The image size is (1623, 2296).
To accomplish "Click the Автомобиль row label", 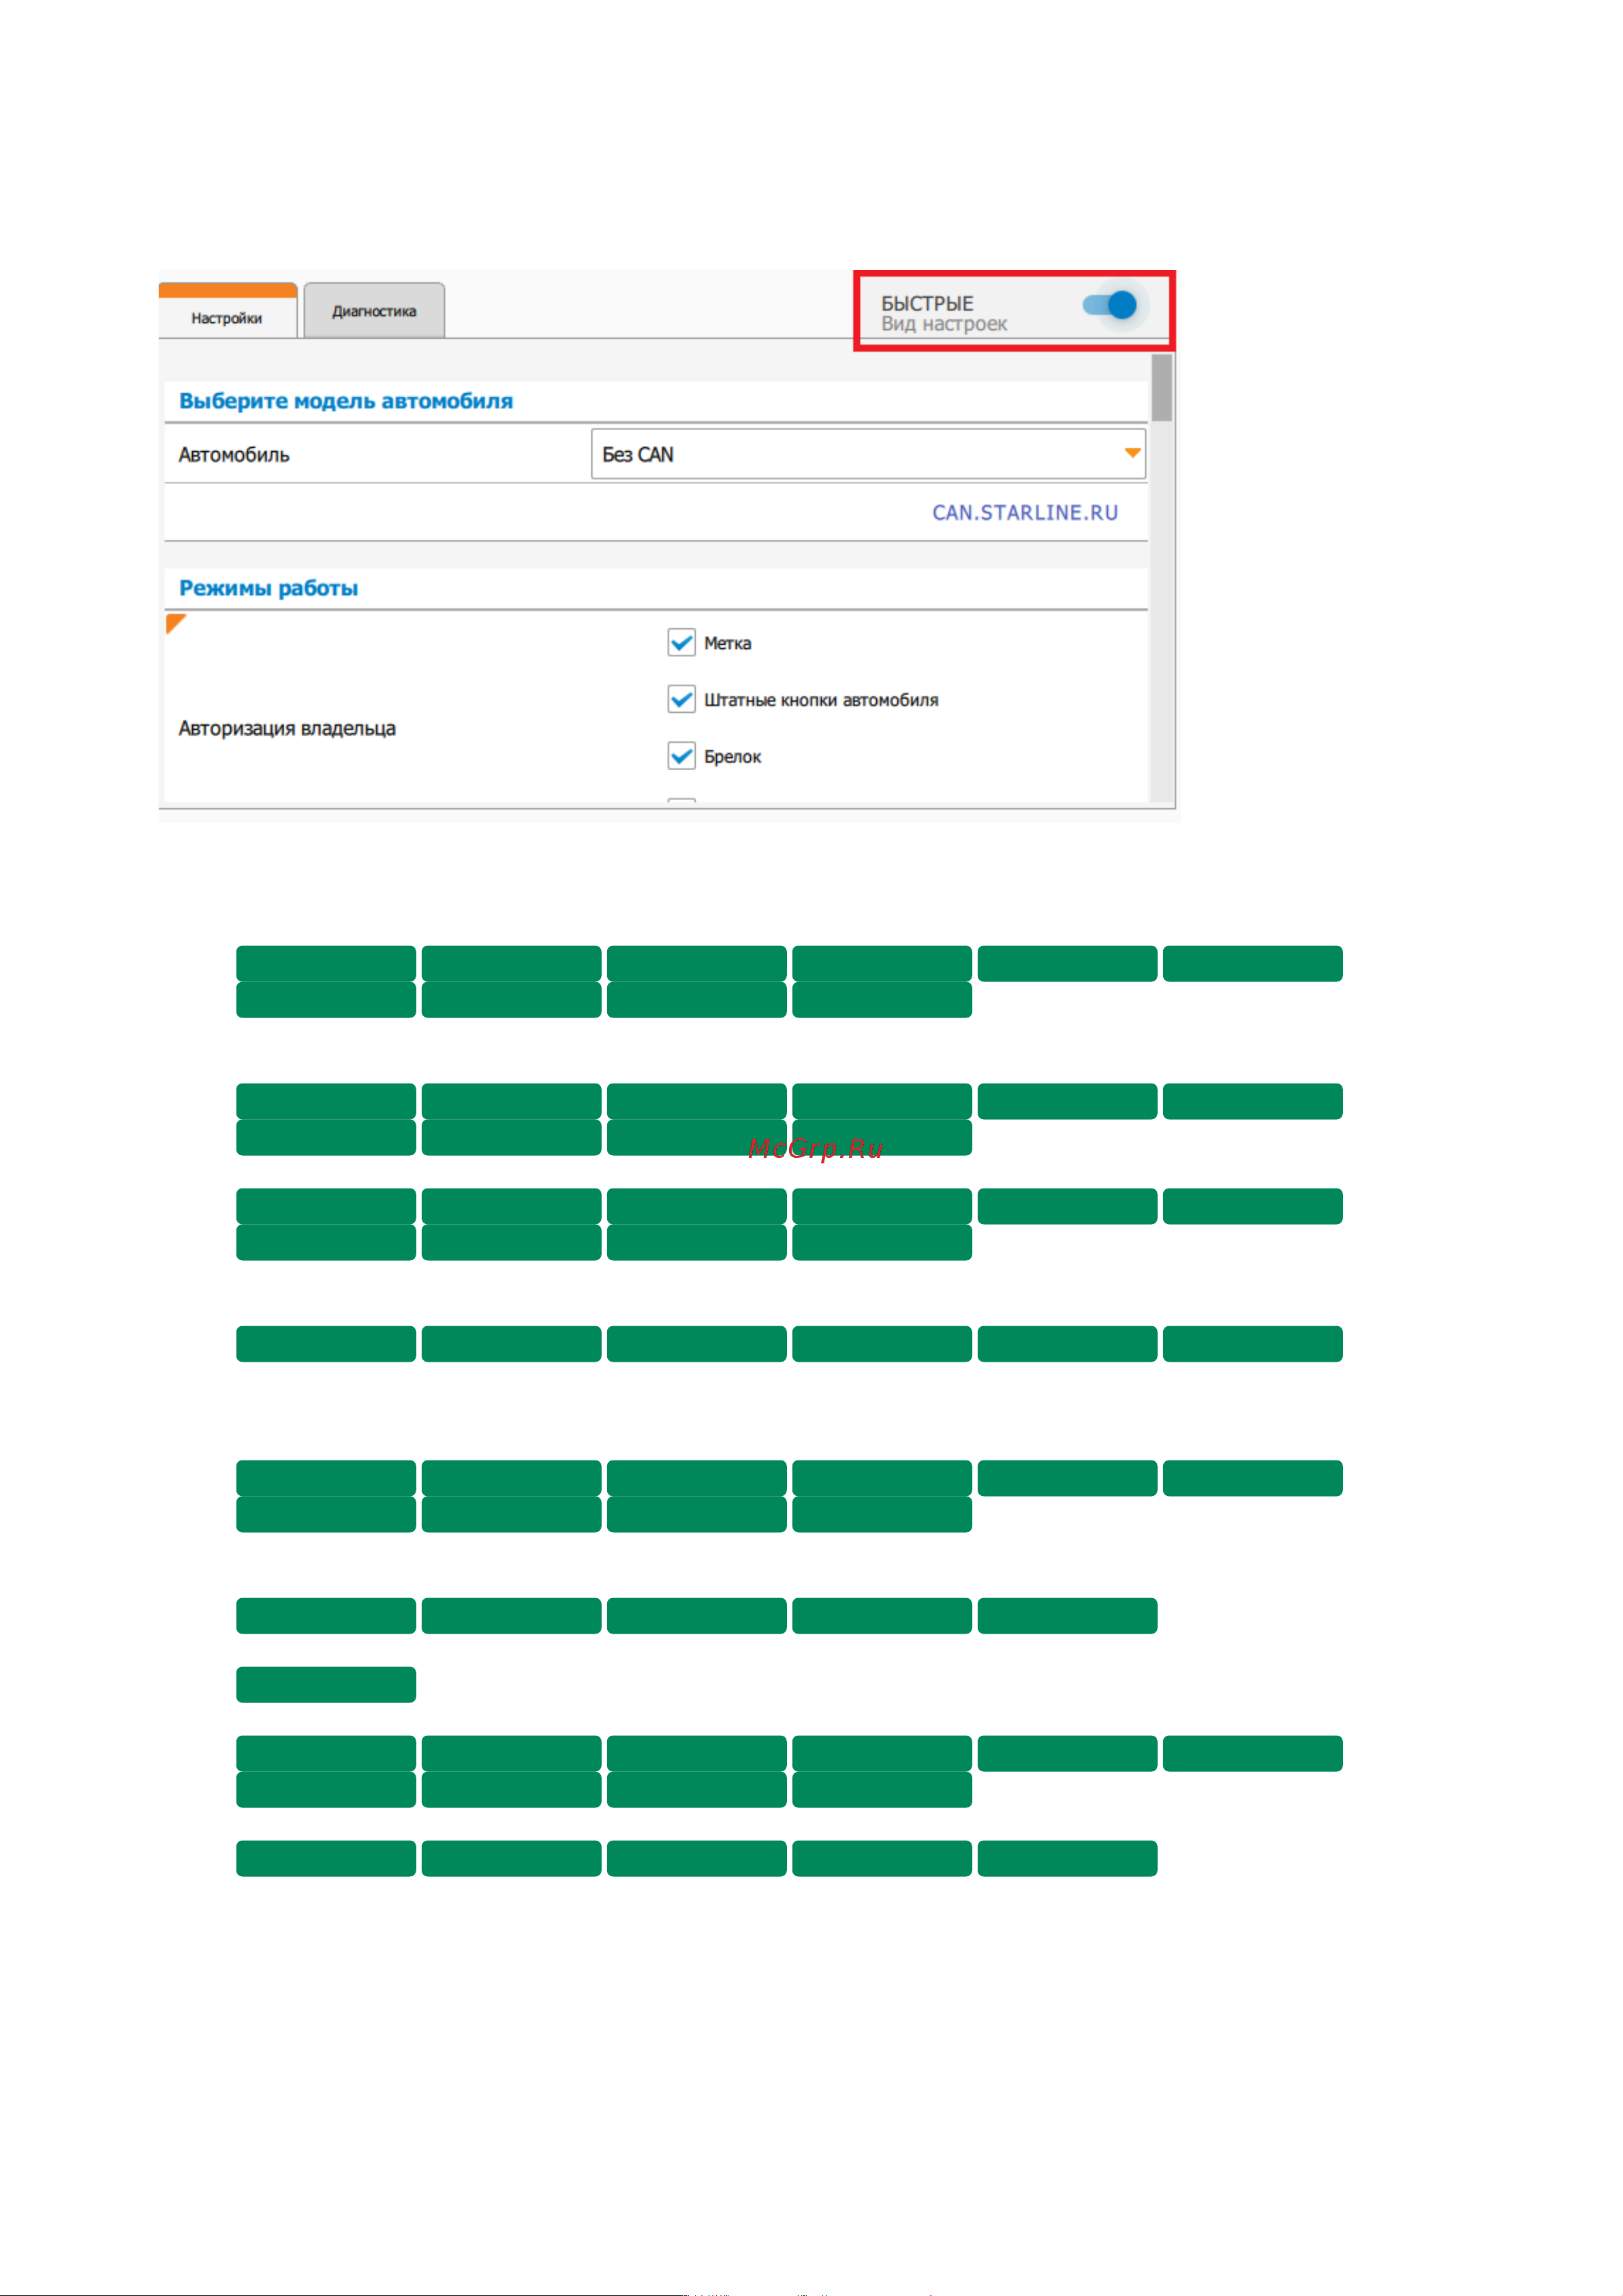I will pos(234,455).
